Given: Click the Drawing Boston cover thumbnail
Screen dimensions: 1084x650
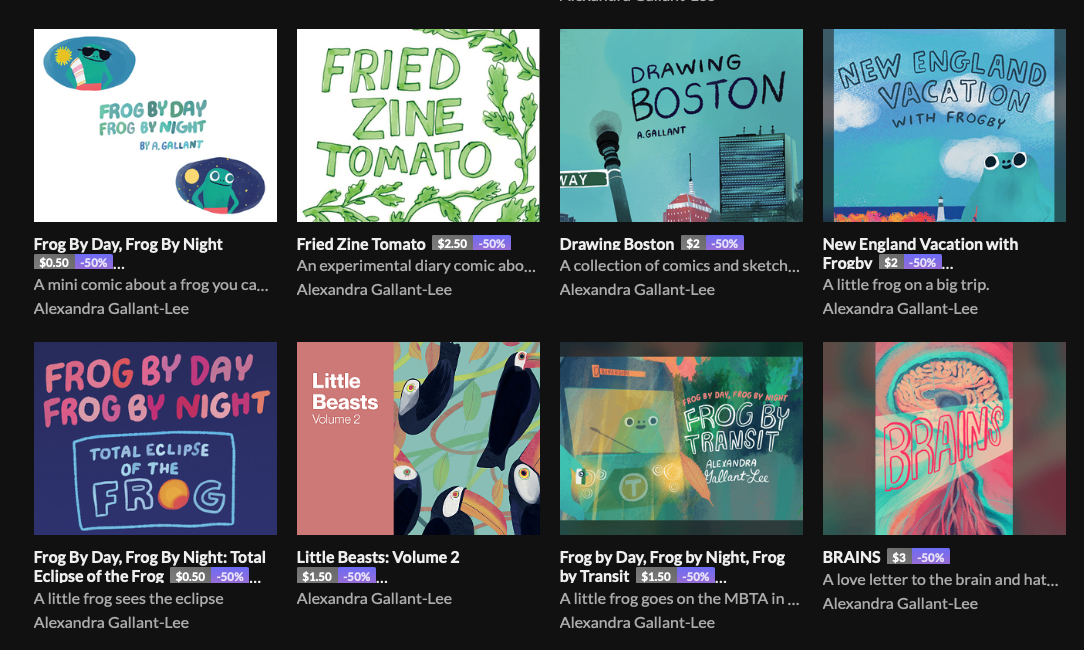Looking at the screenshot, I should pyautogui.click(x=681, y=125).
